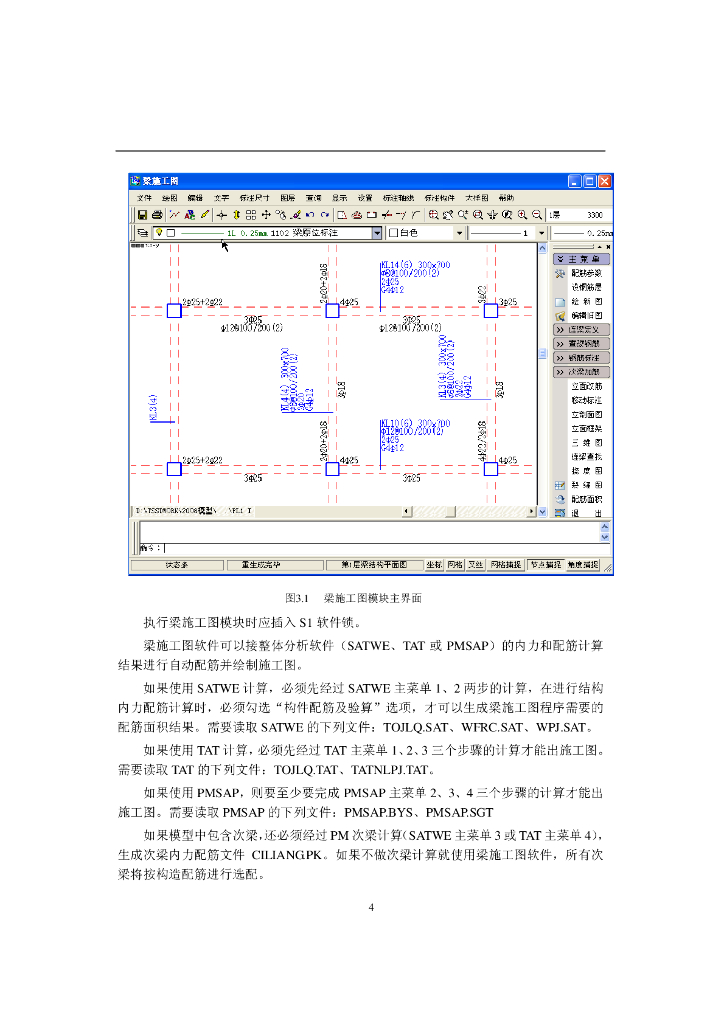Viewport: 724px width, 1024px height.
Task: Open the 标注轴线 menu
Action: pos(398,198)
